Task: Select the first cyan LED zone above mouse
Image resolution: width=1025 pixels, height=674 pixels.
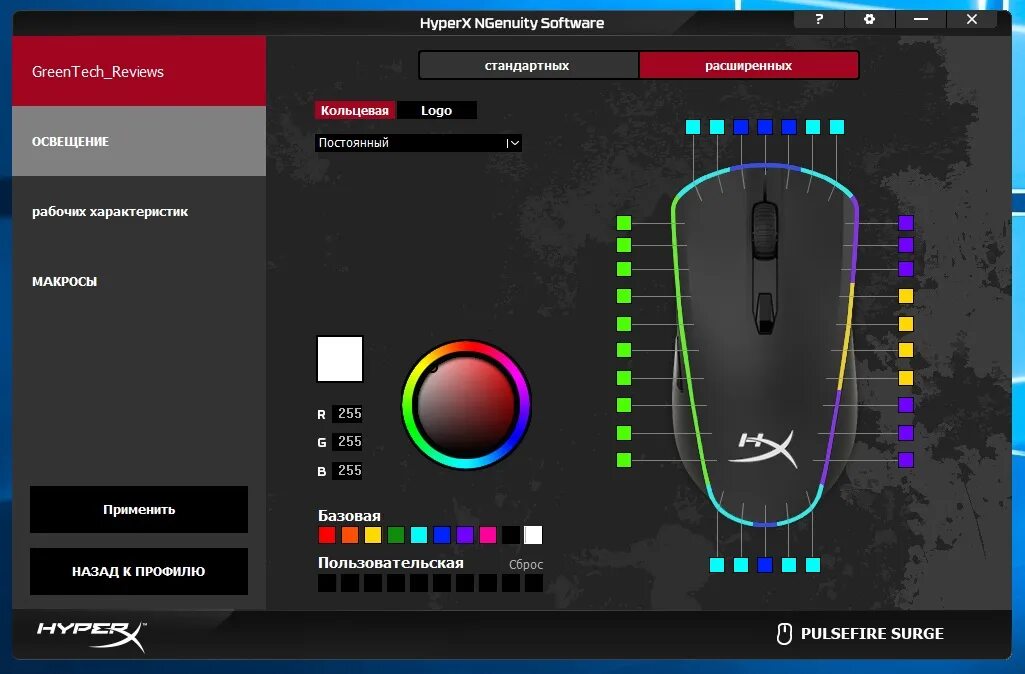Action: click(x=693, y=127)
